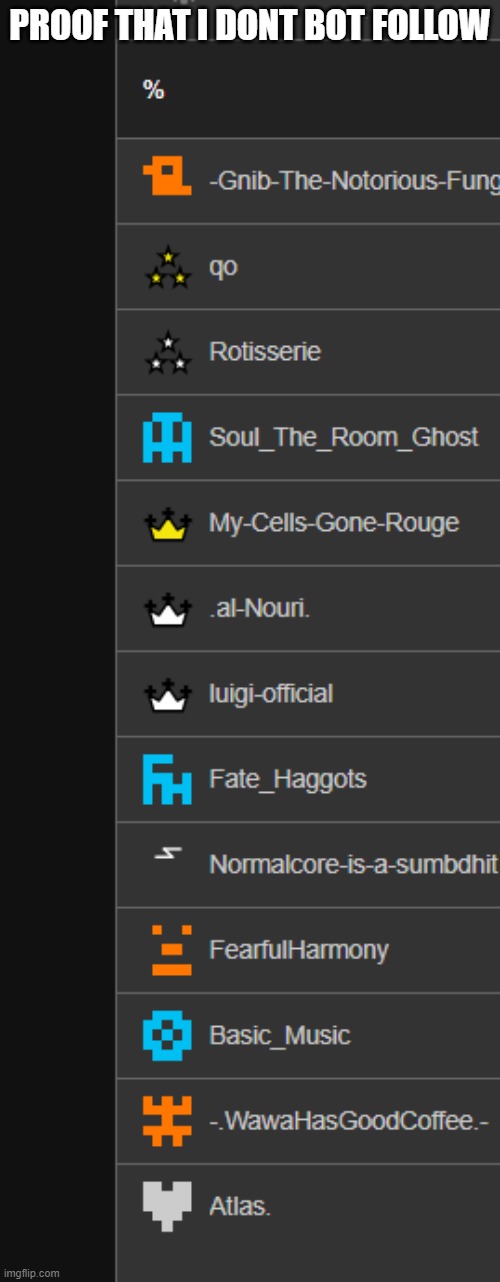The height and width of the screenshot is (1282, 500).
Task: Click the imgflip.com watermark
Action: [x=32, y=1273]
